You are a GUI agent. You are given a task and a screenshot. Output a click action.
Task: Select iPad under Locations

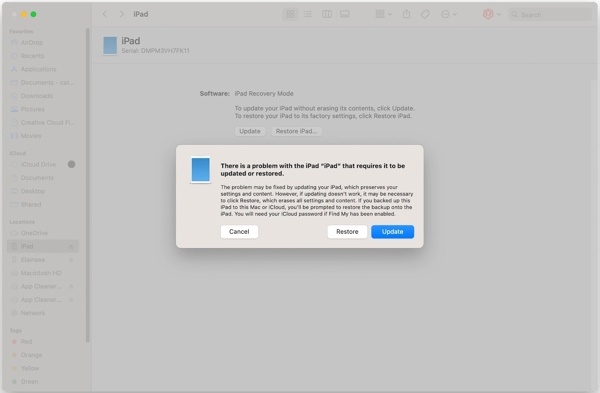click(43, 246)
